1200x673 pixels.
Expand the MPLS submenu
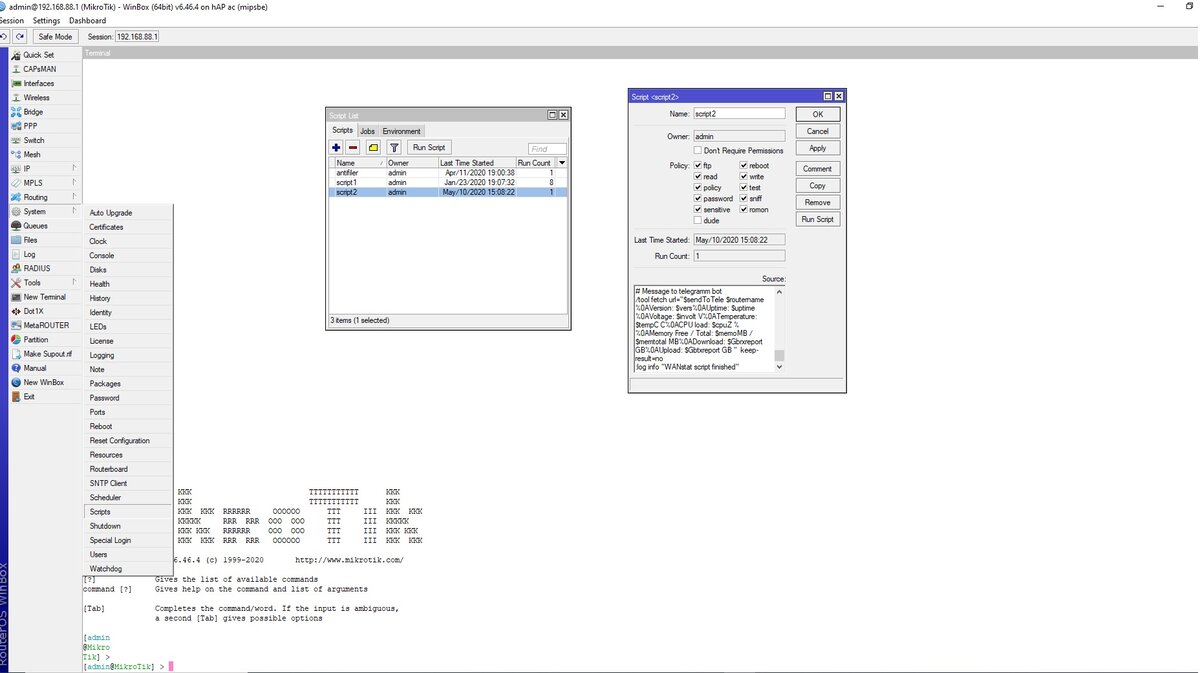[44, 183]
